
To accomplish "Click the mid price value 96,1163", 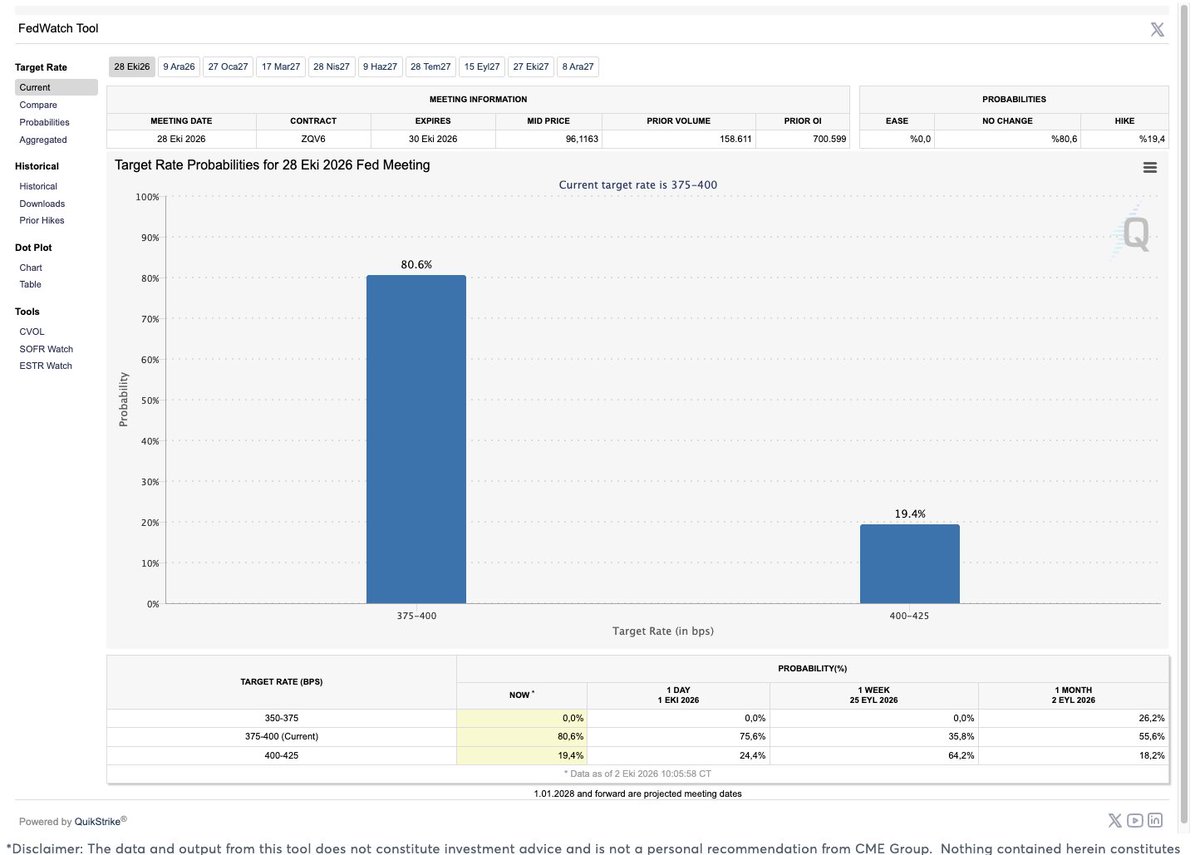I will pyautogui.click(x=582, y=139).
